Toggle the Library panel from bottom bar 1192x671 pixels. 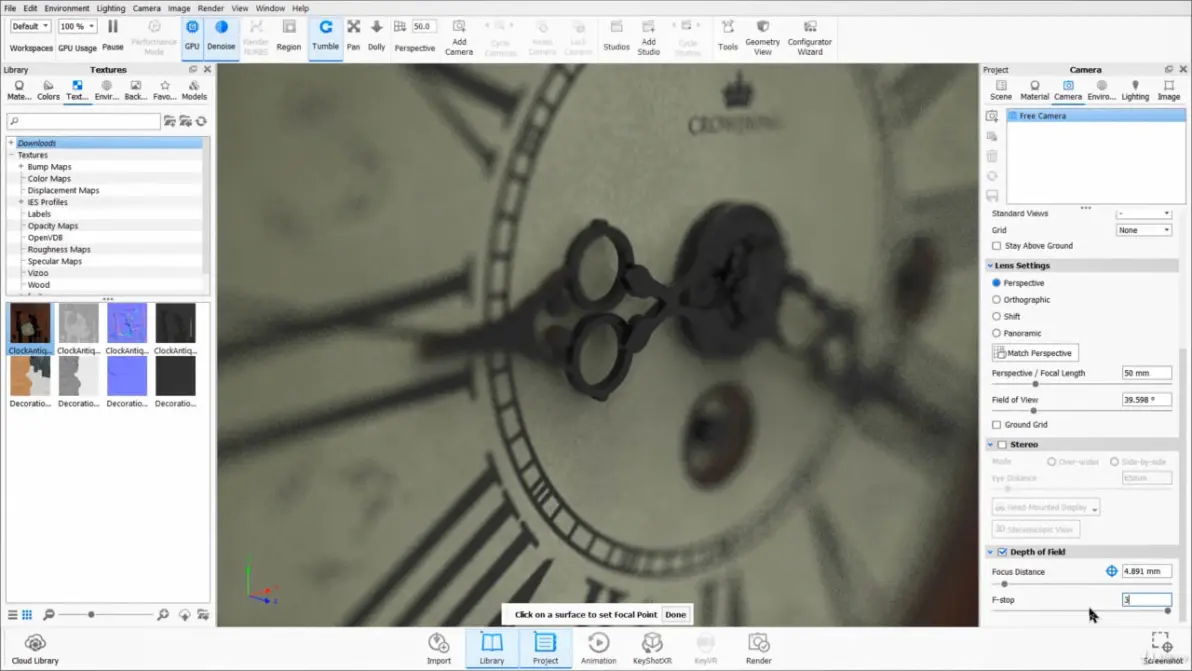click(492, 649)
